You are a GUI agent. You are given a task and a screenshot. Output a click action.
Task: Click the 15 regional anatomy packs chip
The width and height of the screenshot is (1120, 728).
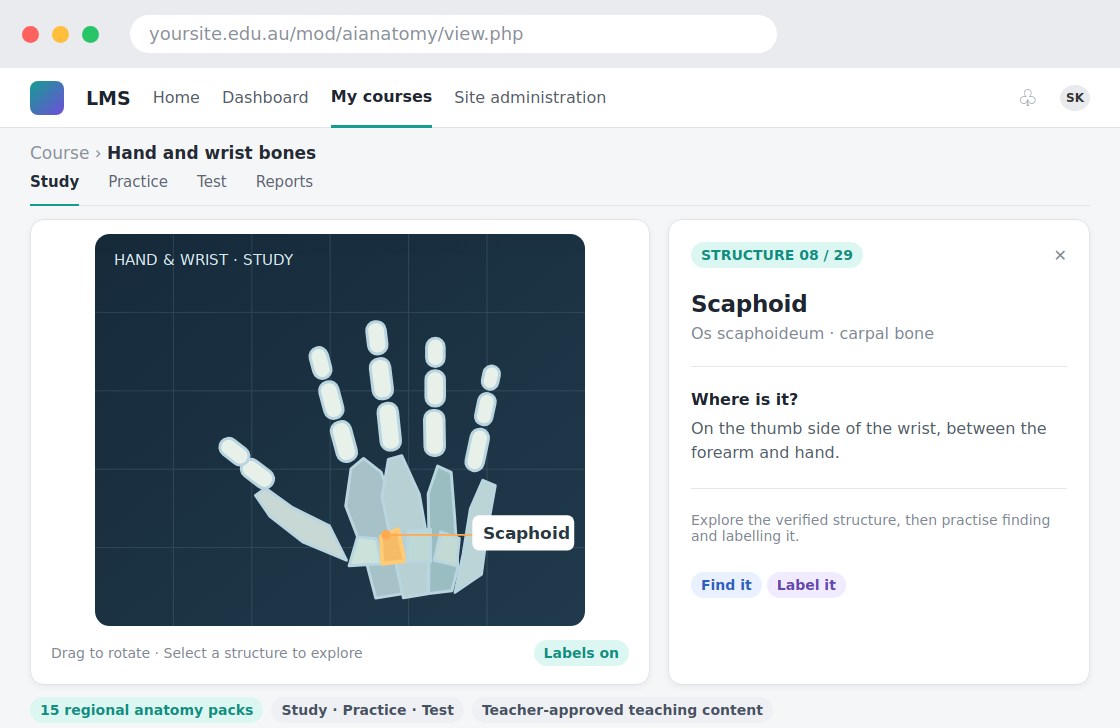click(146, 710)
